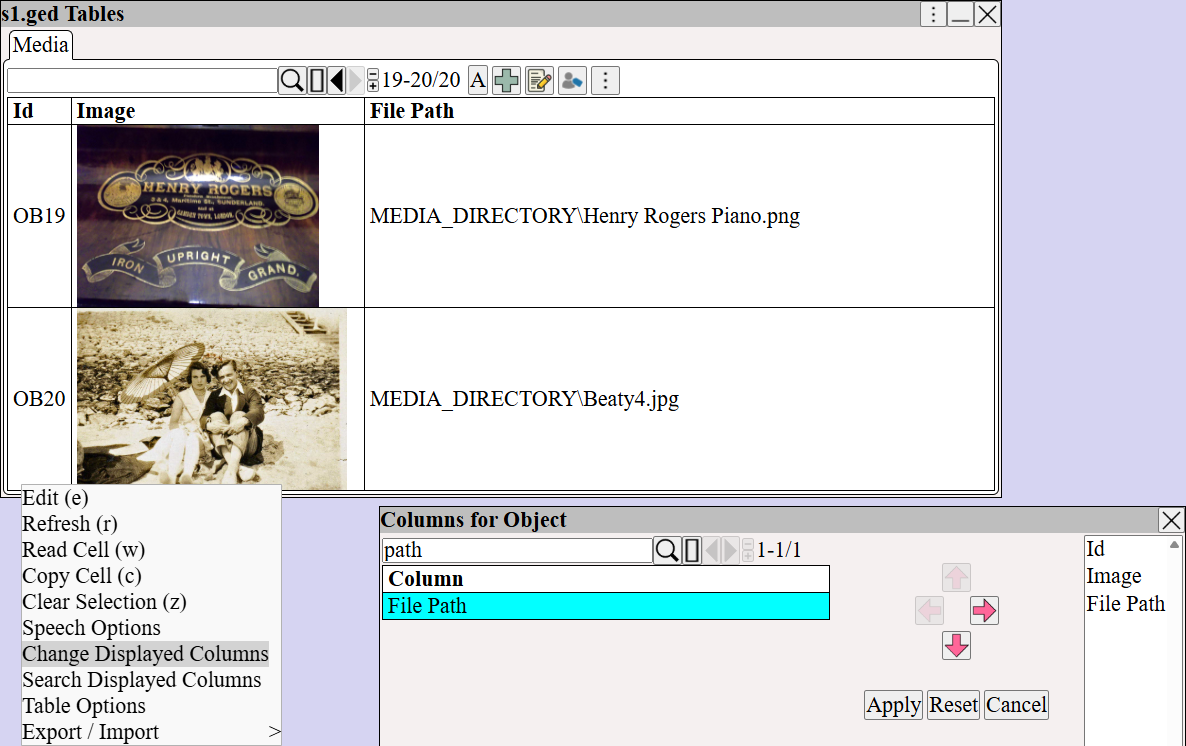Click the 'A' font button in Media toolbar
This screenshot has height=746, width=1186.
click(x=477, y=80)
